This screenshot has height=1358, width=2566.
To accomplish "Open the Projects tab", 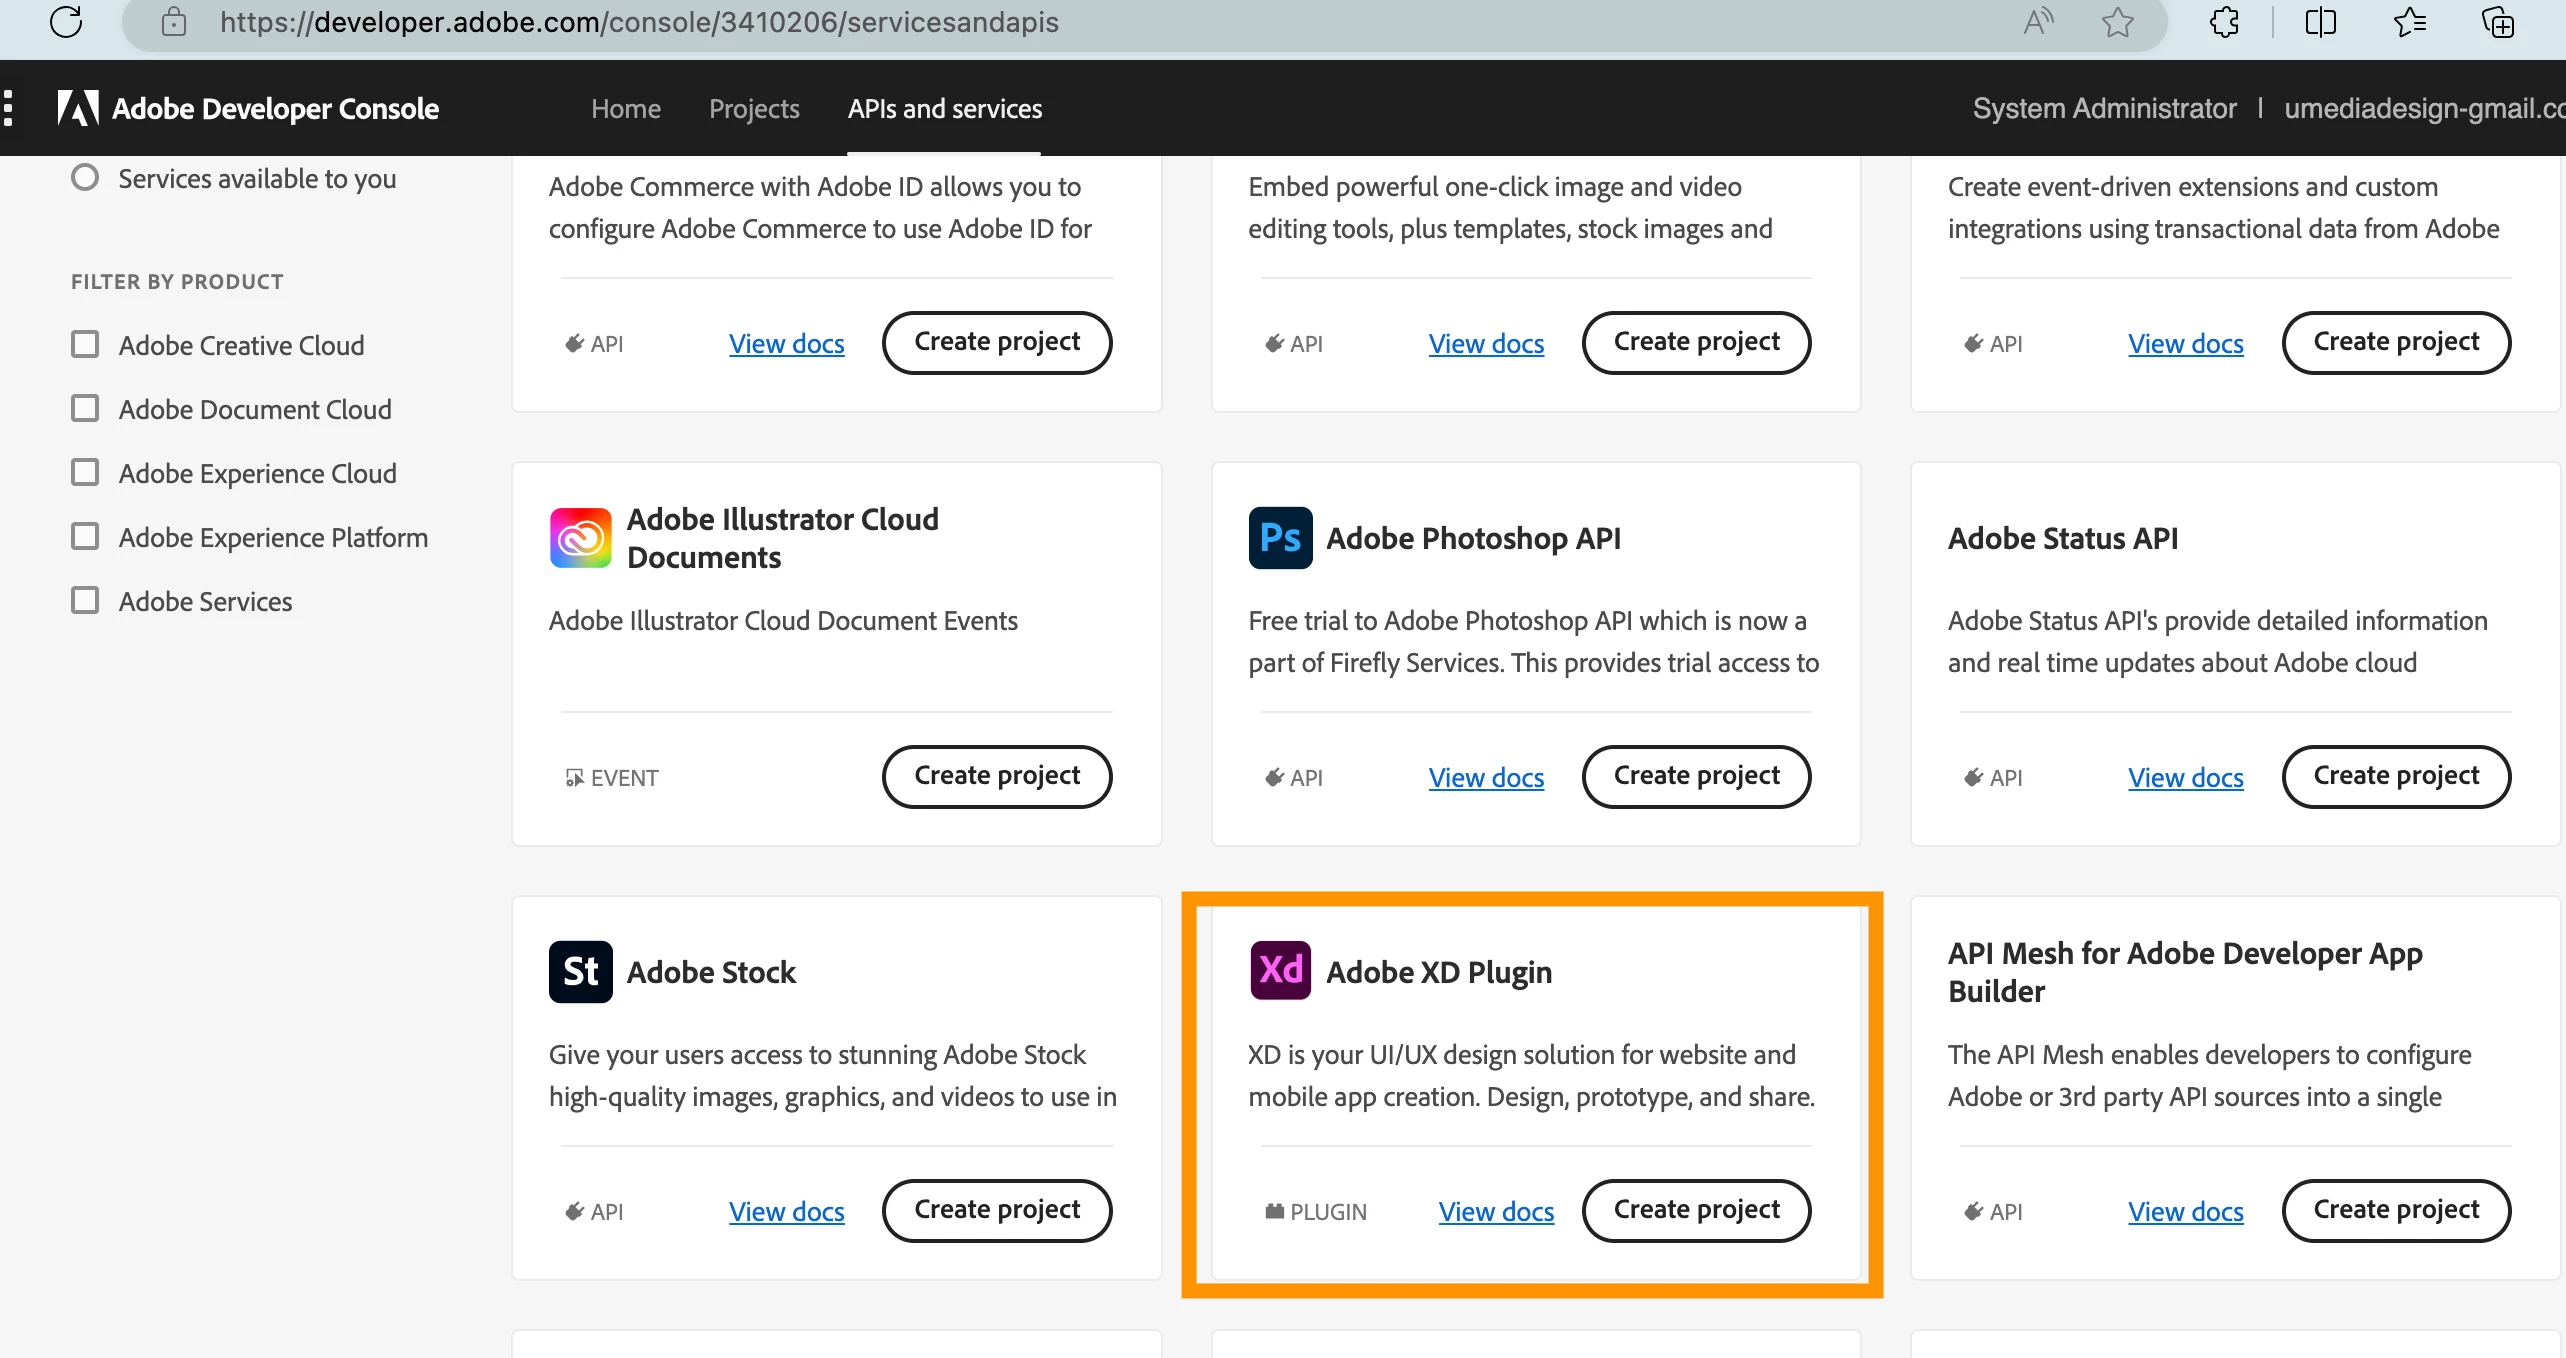I will 754,108.
